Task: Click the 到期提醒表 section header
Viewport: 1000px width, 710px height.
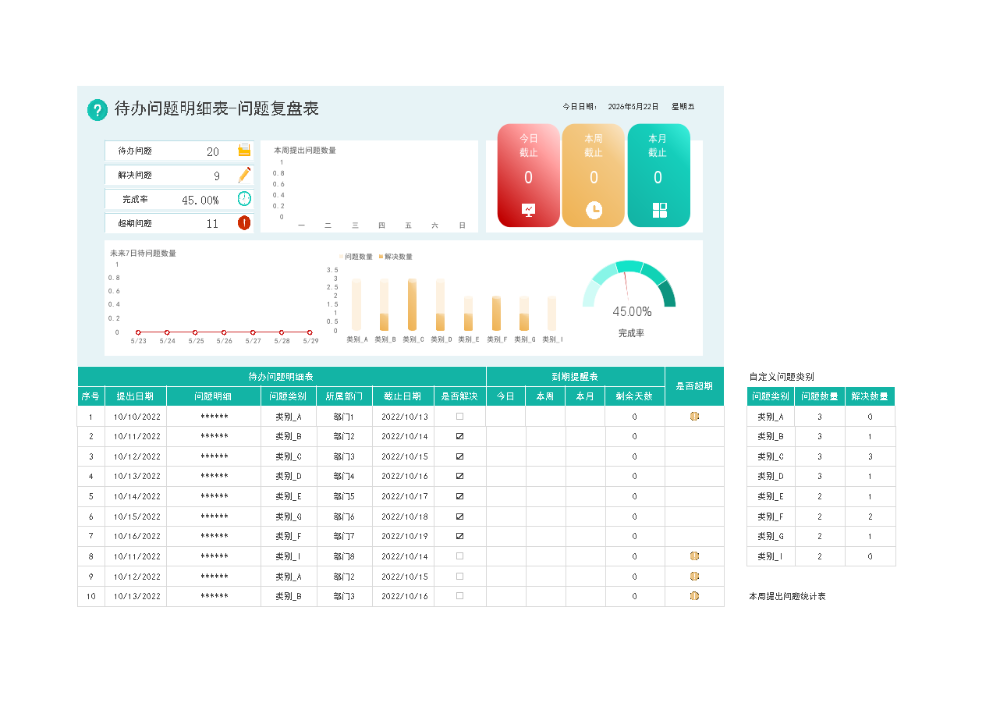Action: (575, 376)
